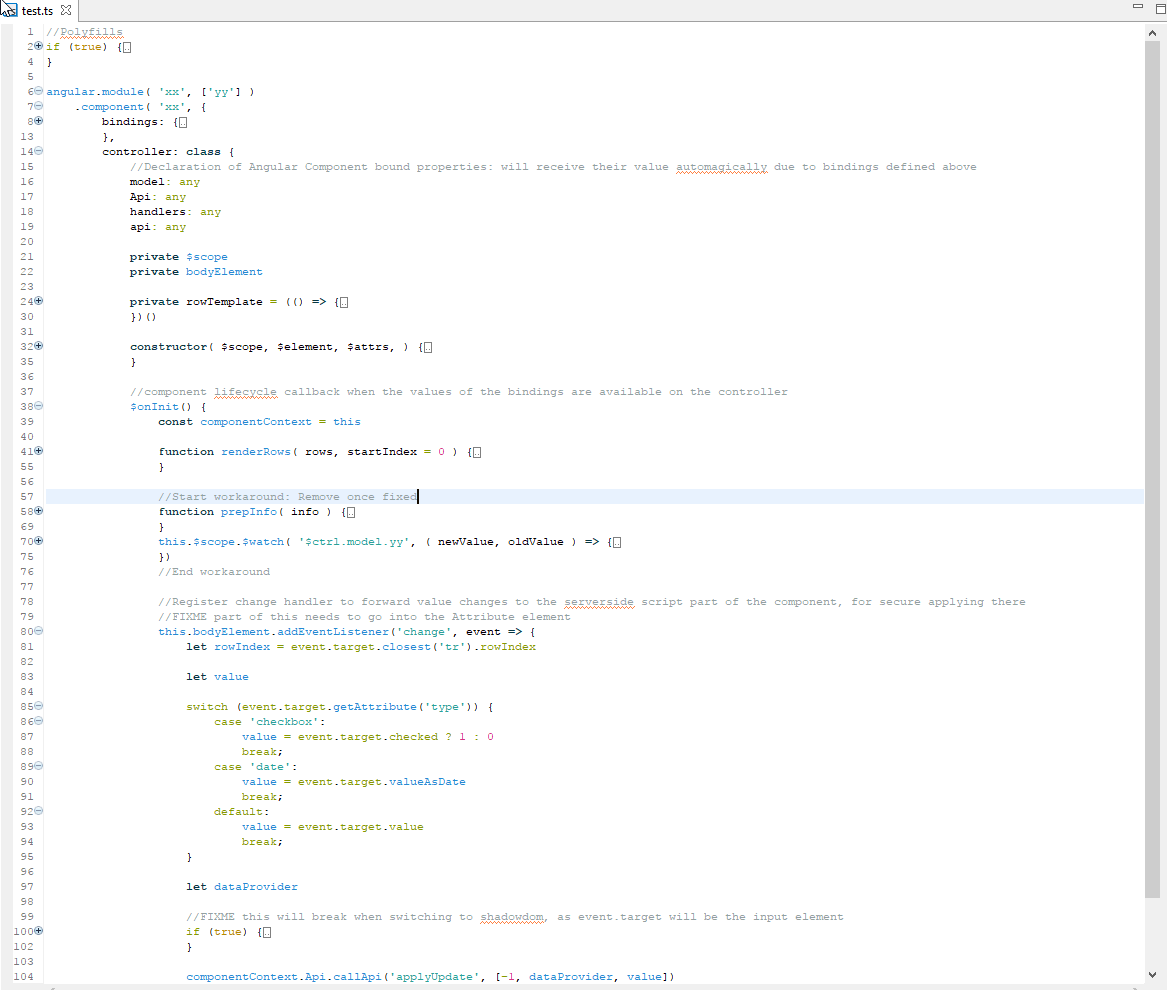The width and height of the screenshot is (1167, 990).
Task: Expand folded block at line 2 'if (true)'
Action: coord(39,46)
